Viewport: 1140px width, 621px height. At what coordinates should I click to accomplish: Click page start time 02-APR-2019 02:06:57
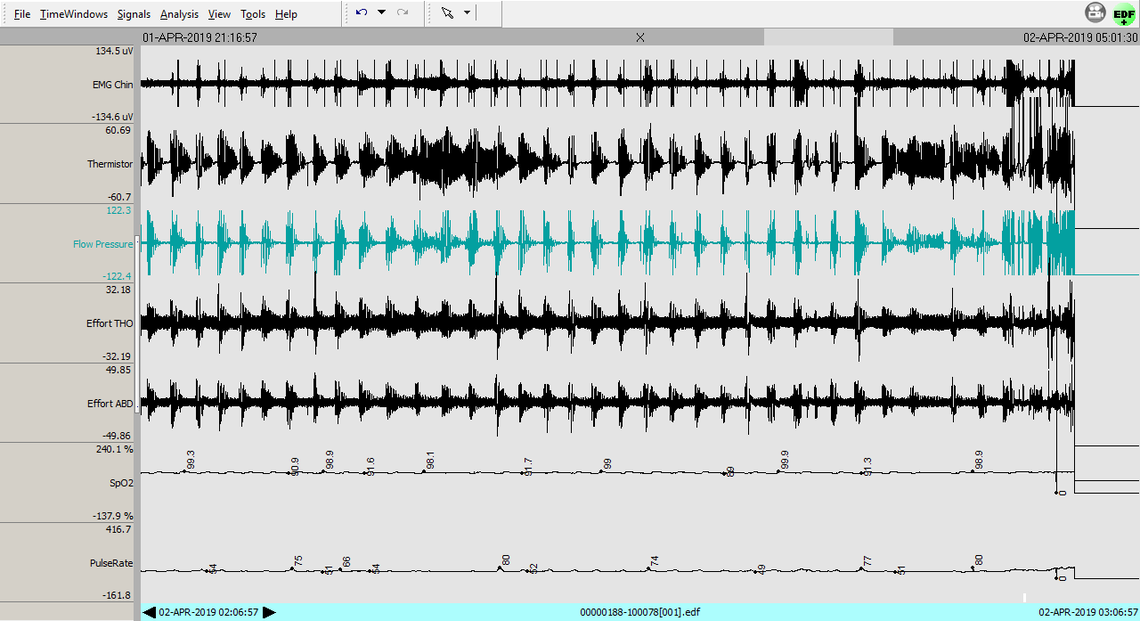209,612
